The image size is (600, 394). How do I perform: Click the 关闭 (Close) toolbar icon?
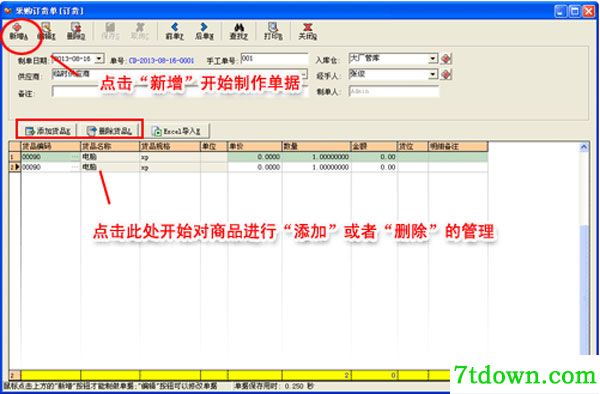(308, 32)
